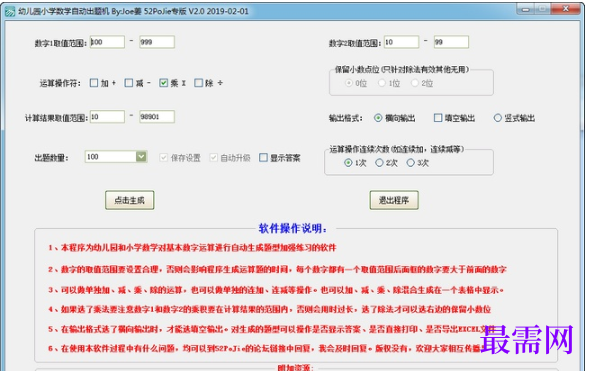Minimize the window
This screenshot has height=371, width=592.
tap(525, 9)
